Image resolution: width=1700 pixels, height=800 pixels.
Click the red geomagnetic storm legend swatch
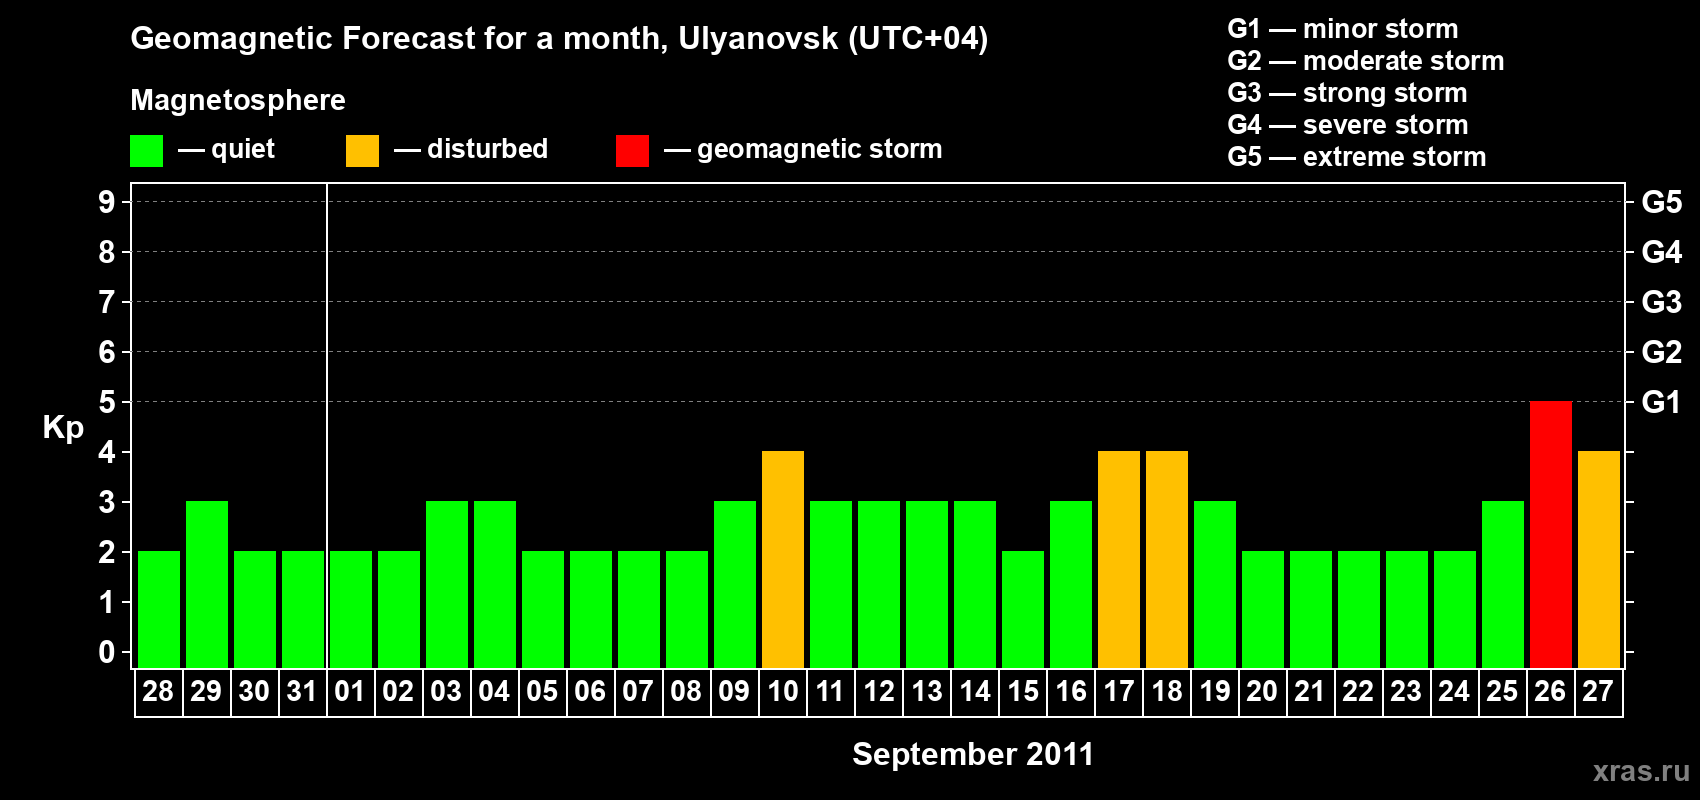(x=632, y=151)
